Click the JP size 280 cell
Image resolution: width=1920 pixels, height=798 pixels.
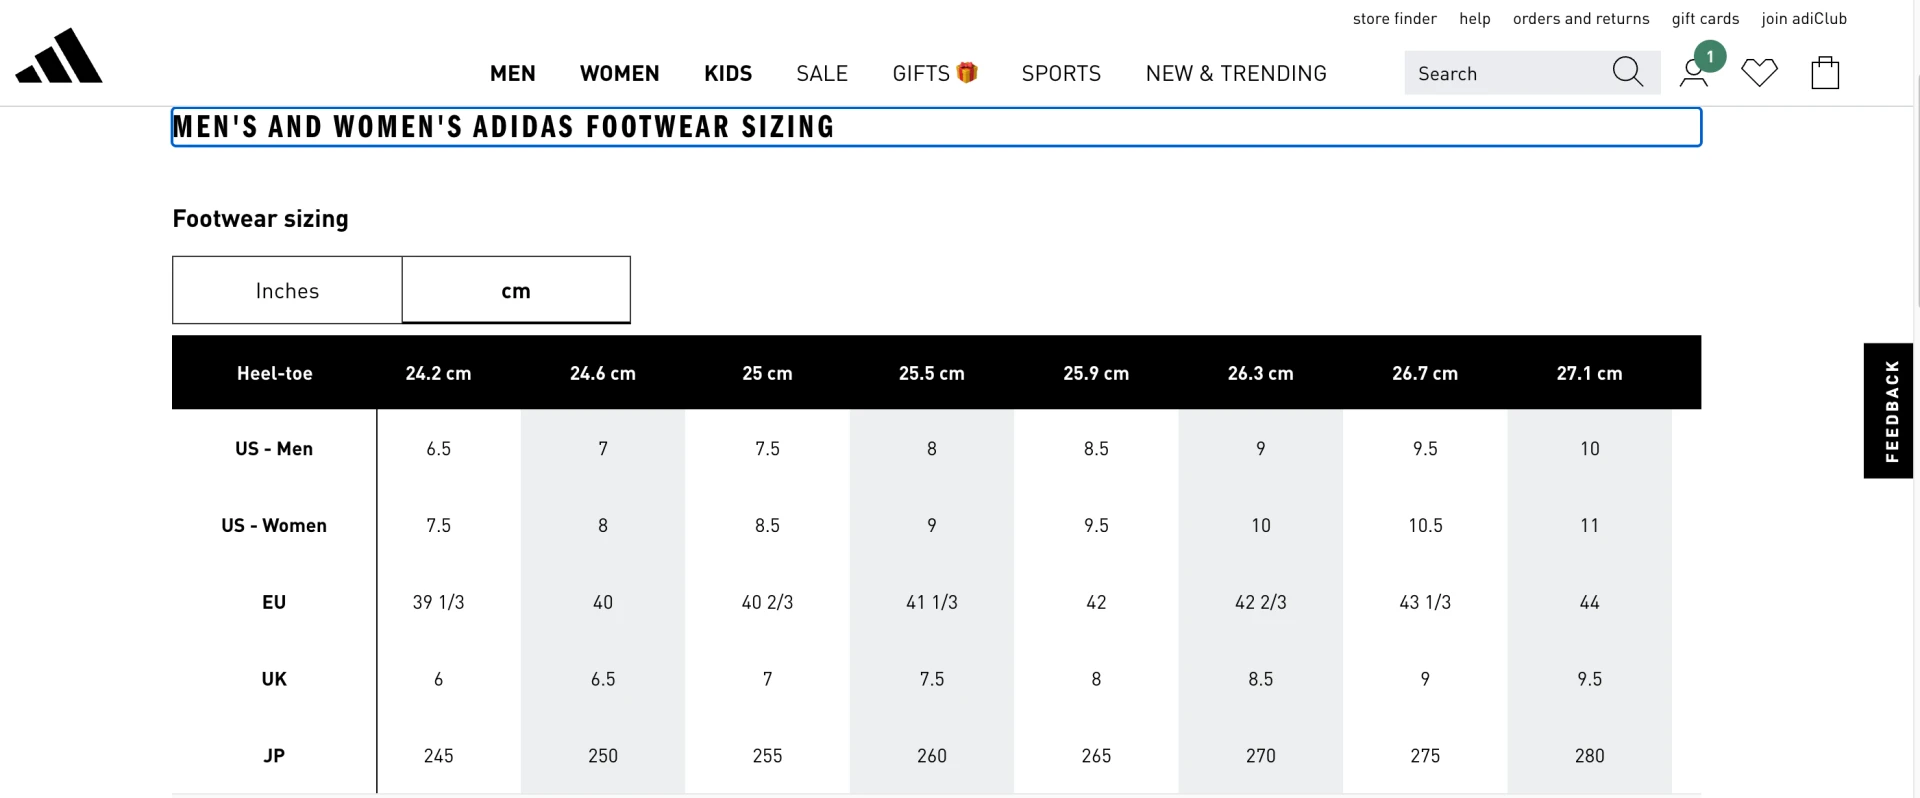[x=1590, y=756]
